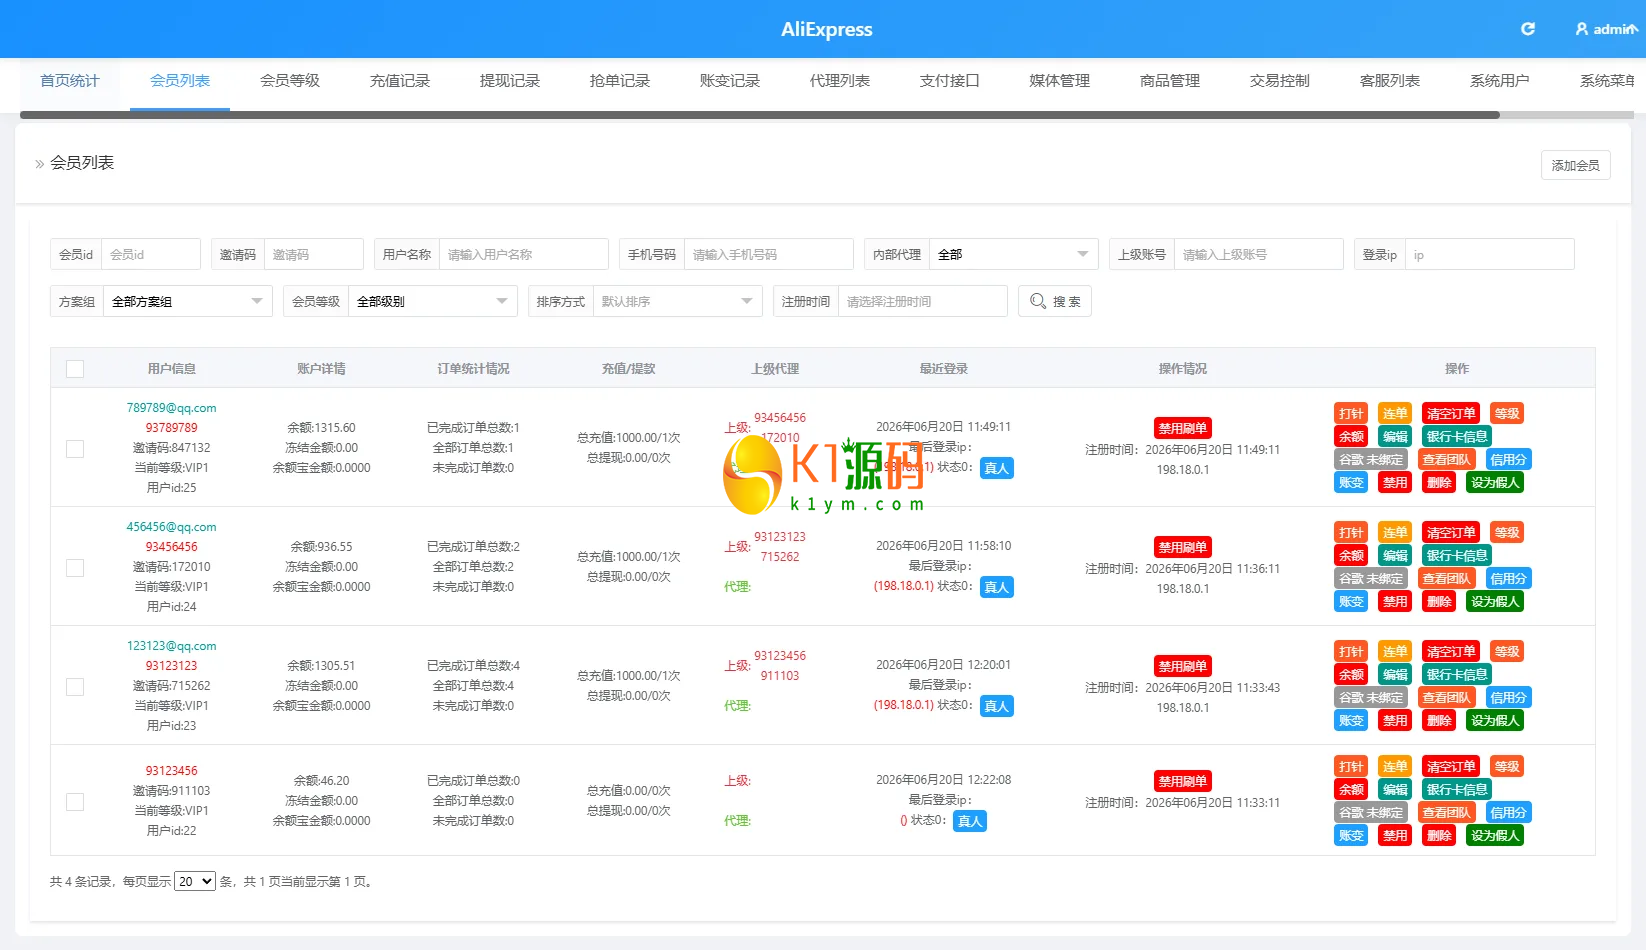Click 账变 for user 93456456
This screenshot has height=950, width=1646.
[1351, 602]
